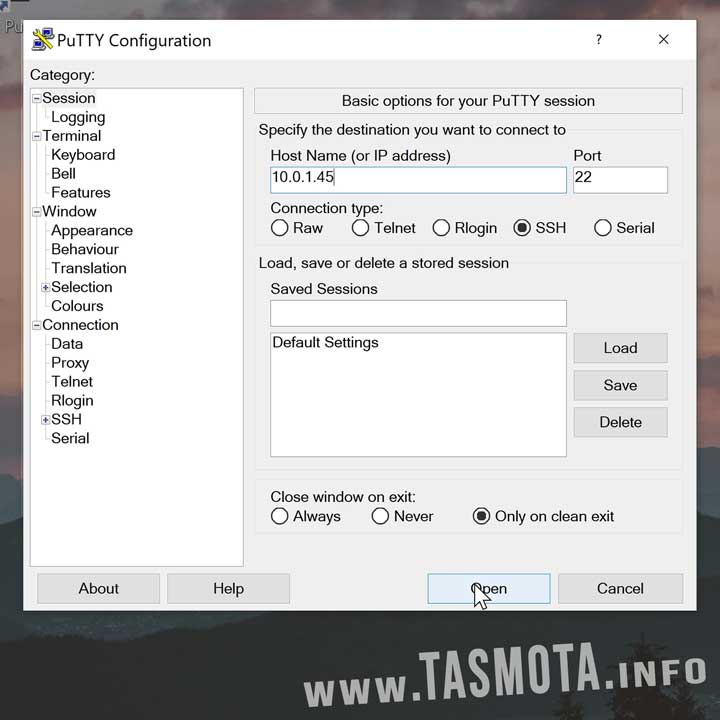Focus the Saved Sessions name field
The image size is (720, 720).
(x=418, y=313)
